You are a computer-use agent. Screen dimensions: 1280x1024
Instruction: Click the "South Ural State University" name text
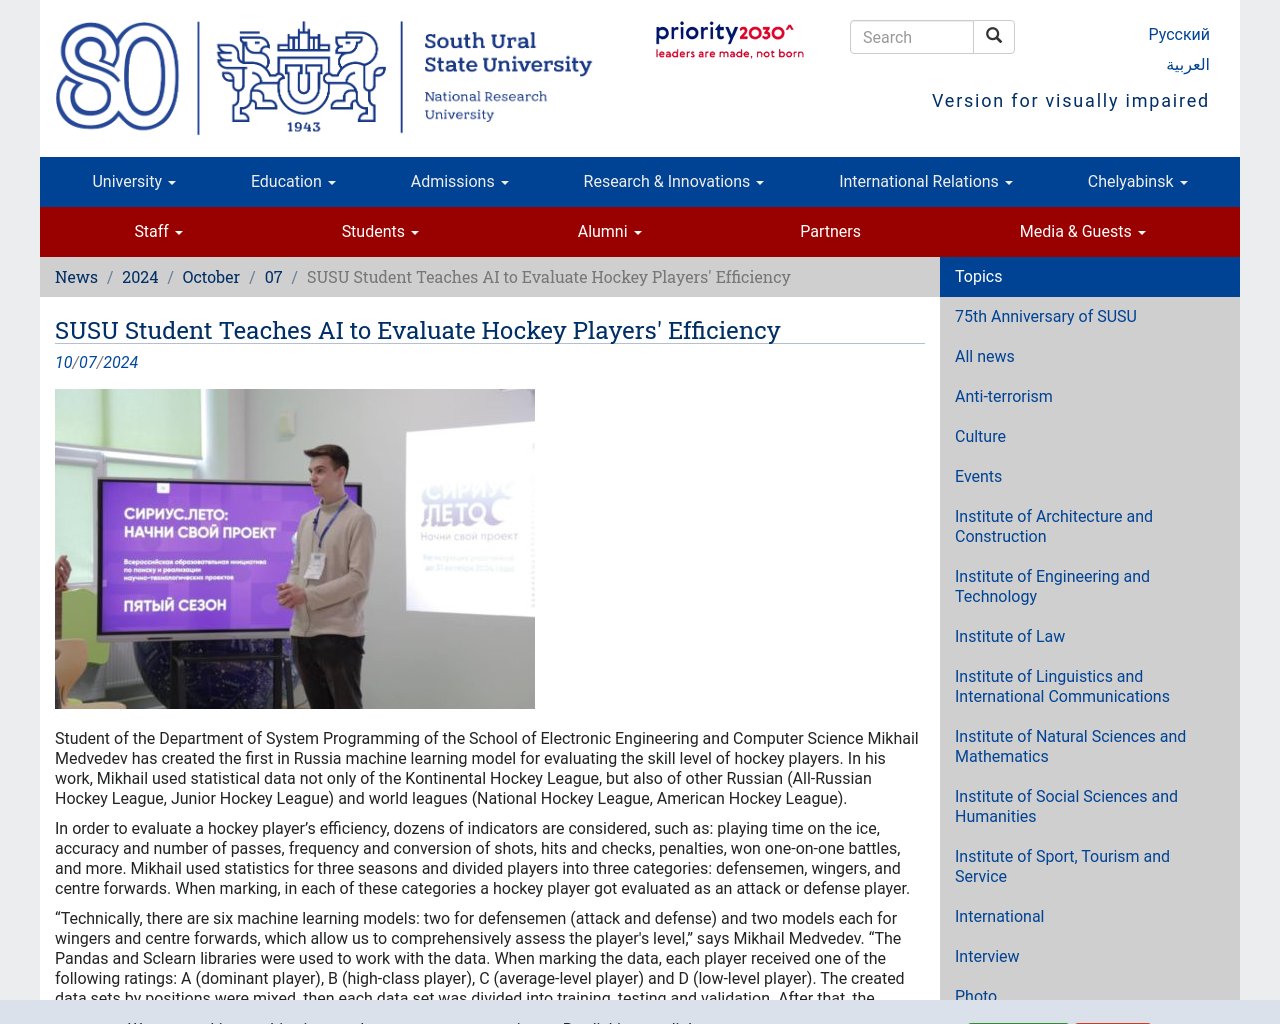coord(508,53)
